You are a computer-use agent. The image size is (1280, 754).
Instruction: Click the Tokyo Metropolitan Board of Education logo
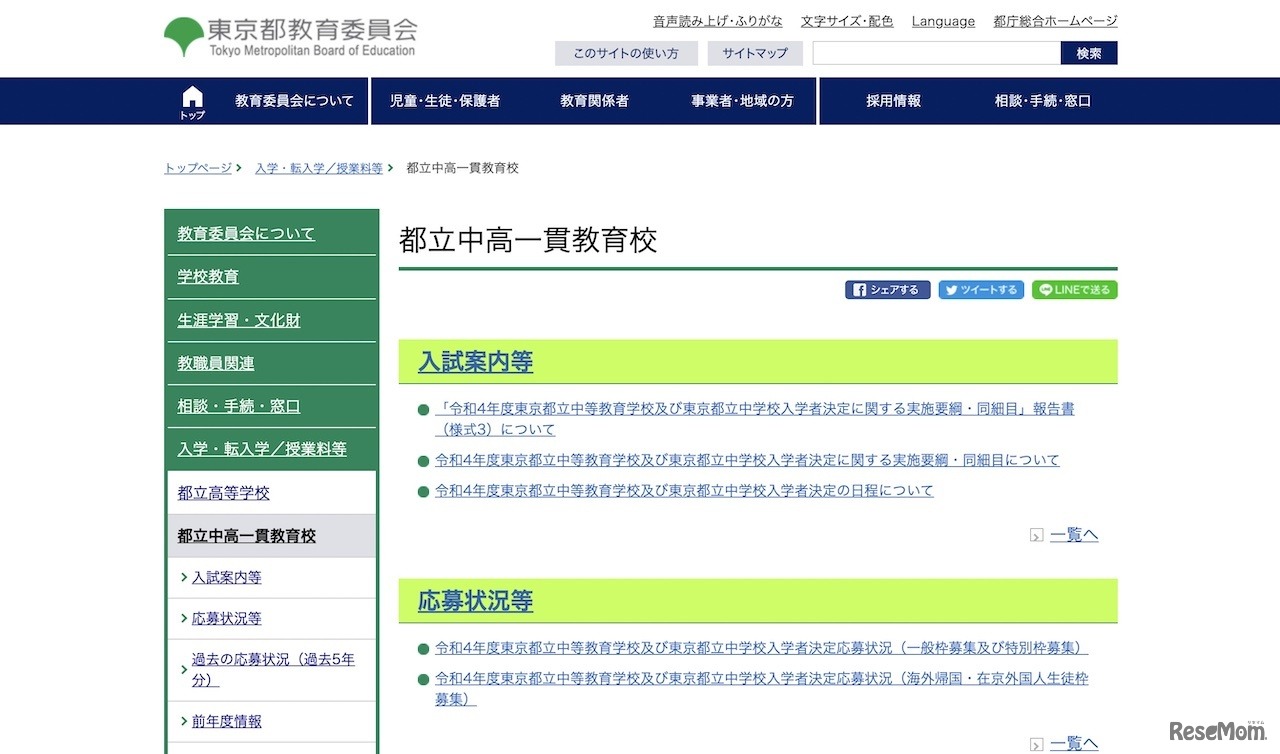pos(290,37)
